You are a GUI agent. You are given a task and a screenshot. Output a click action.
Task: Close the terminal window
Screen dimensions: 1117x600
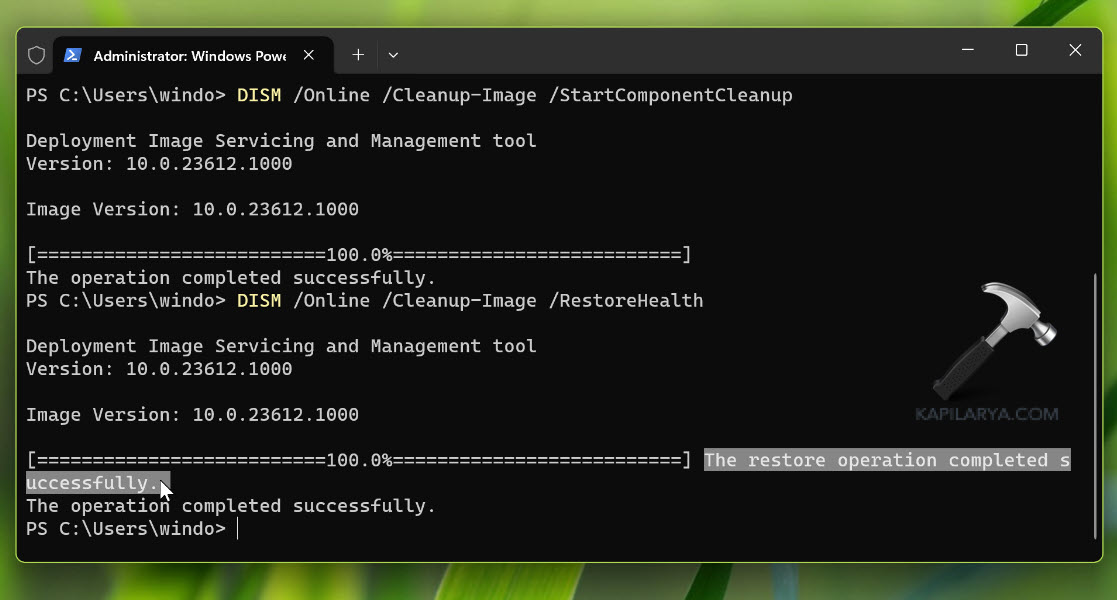pos(1075,50)
